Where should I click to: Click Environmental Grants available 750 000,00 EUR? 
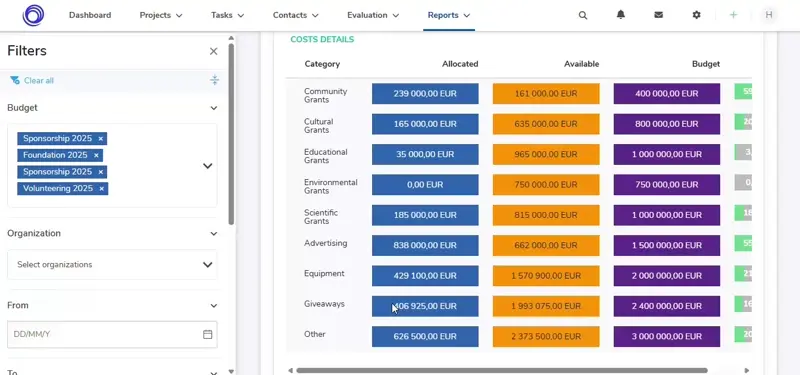pyautogui.click(x=546, y=185)
